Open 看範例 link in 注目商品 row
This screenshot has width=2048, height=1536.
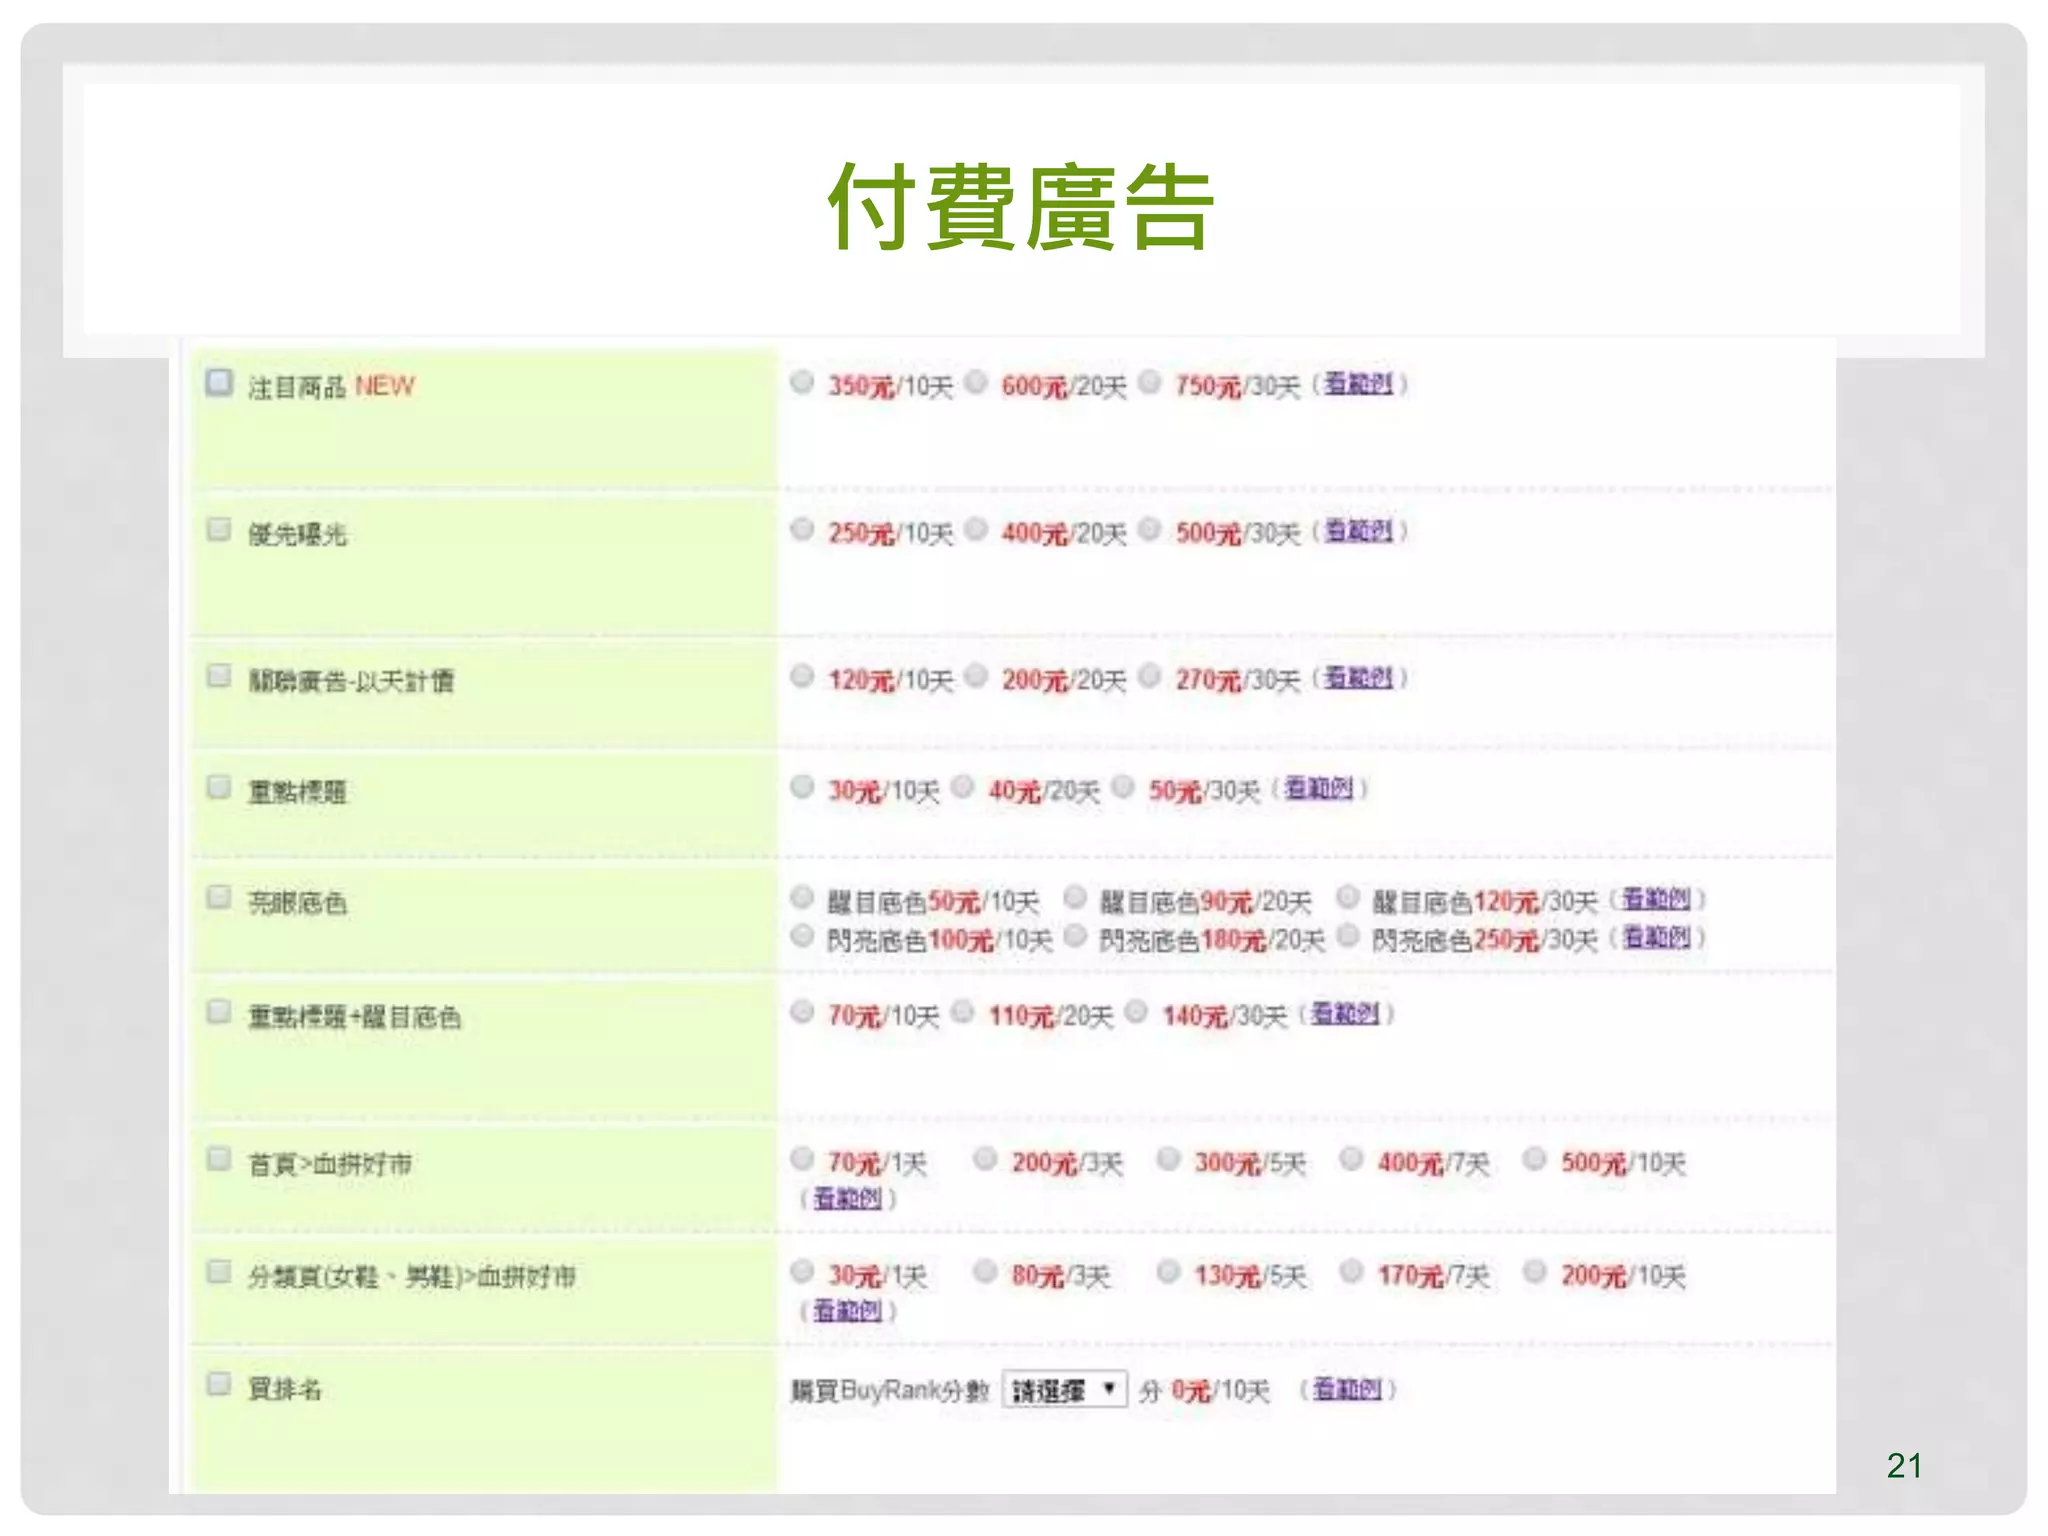pos(1358,384)
